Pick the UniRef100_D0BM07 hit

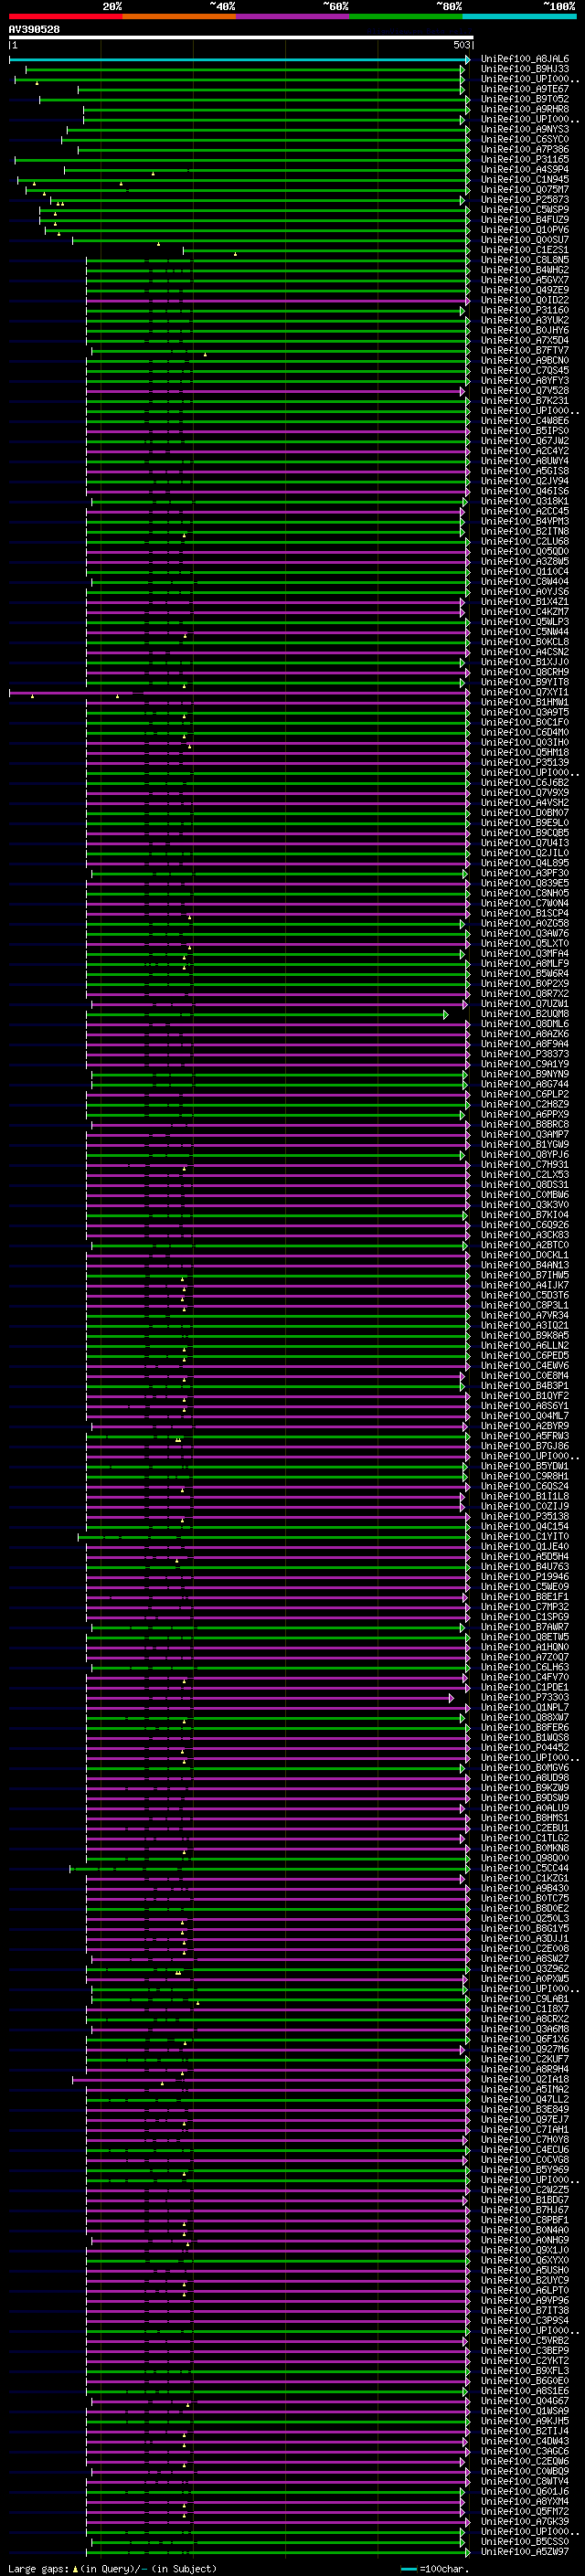525,812
